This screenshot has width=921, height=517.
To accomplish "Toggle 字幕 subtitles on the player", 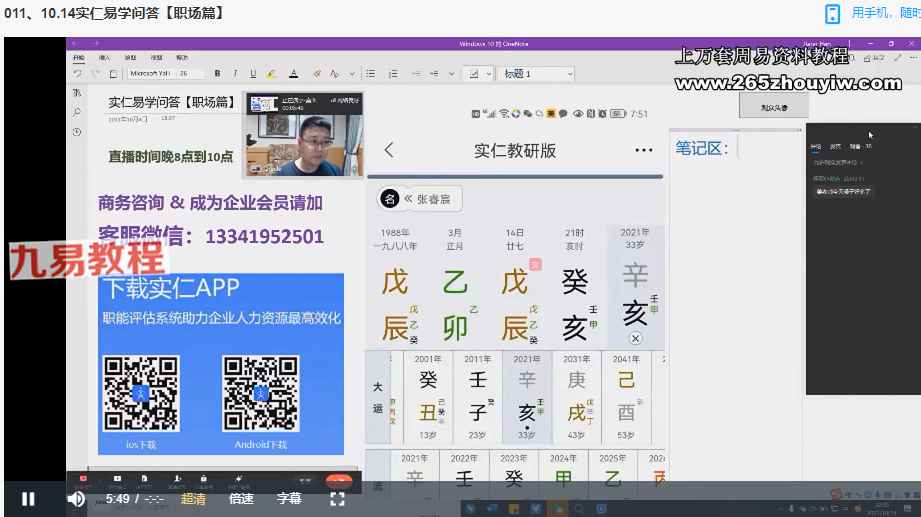I will tap(289, 499).
